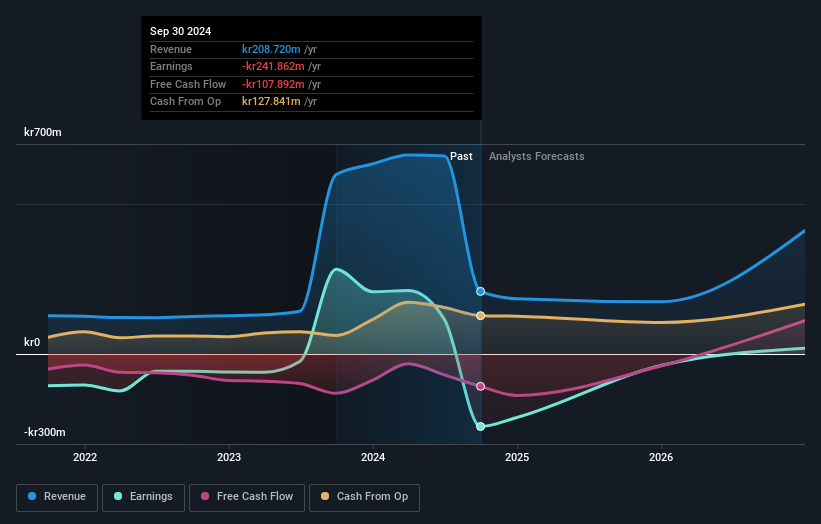This screenshot has height=524, width=821.
Task: Click the Past label in chart
Action: click(x=461, y=157)
